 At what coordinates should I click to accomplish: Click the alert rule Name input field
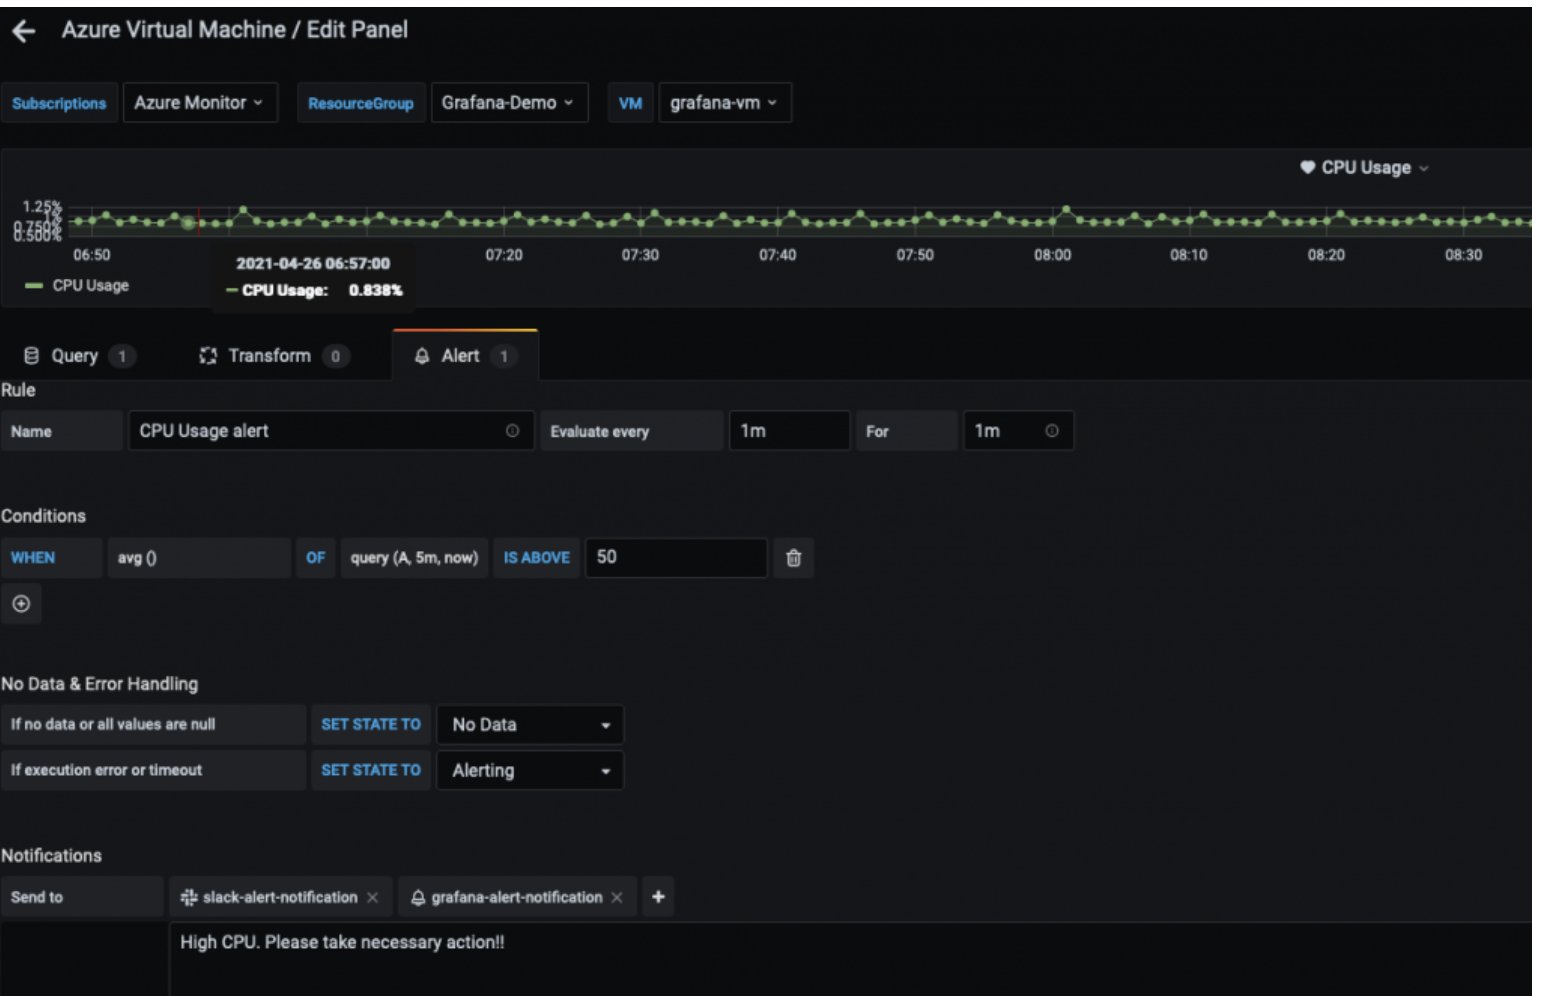[x=331, y=431]
